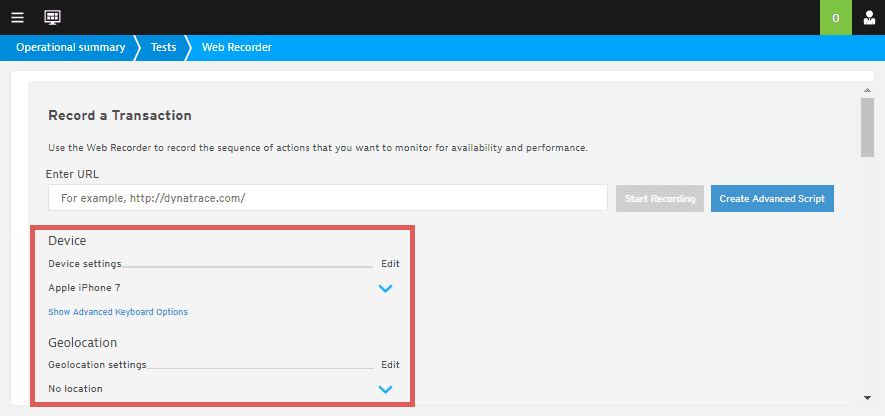The height and width of the screenshot is (416, 885).
Task: Select the Web Recorder breadcrumb
Action: pos(237,47)
